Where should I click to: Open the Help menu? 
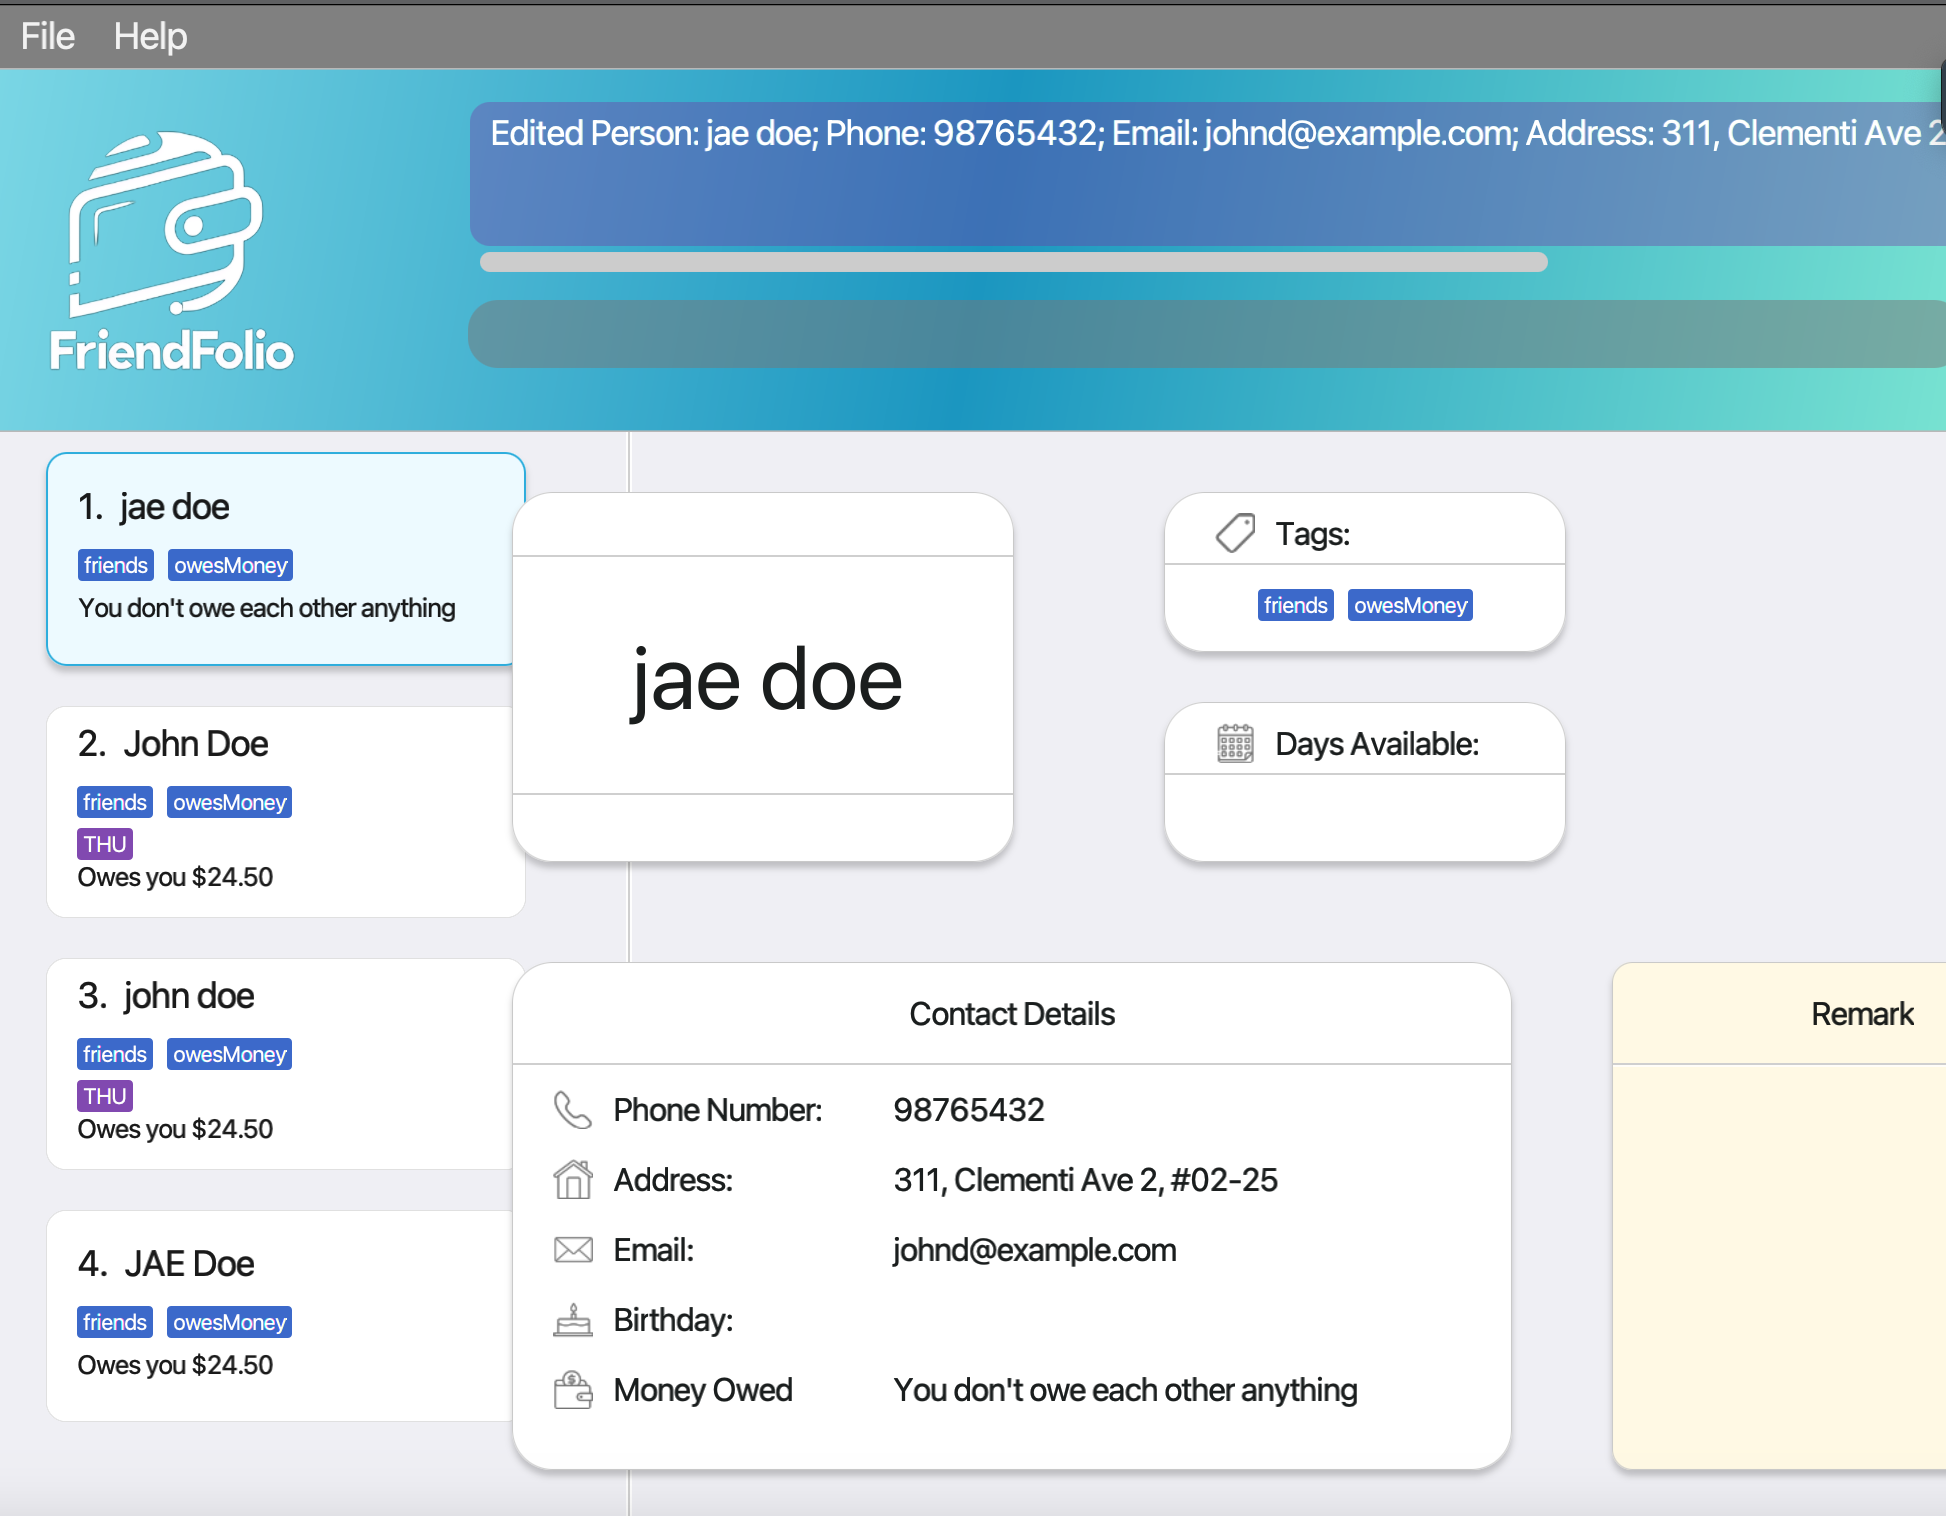point(150,36)
